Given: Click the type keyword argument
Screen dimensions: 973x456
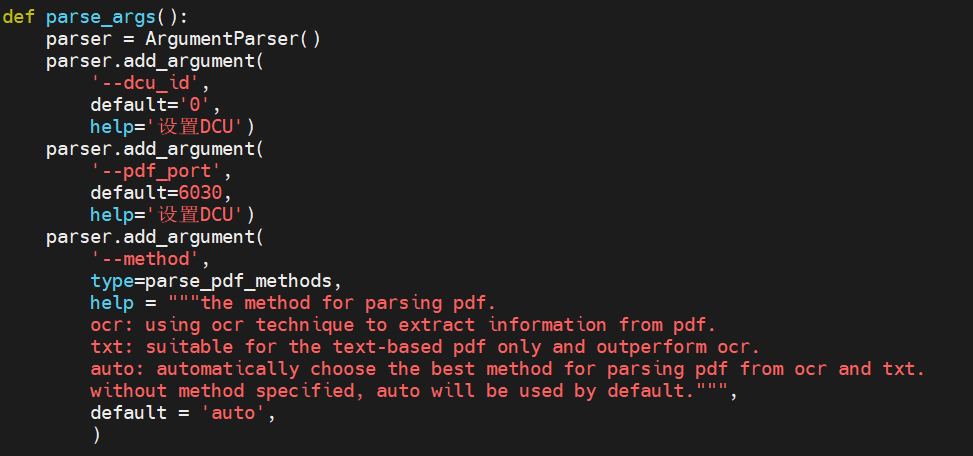Looking at the screenshot, I should pos(111,281).
